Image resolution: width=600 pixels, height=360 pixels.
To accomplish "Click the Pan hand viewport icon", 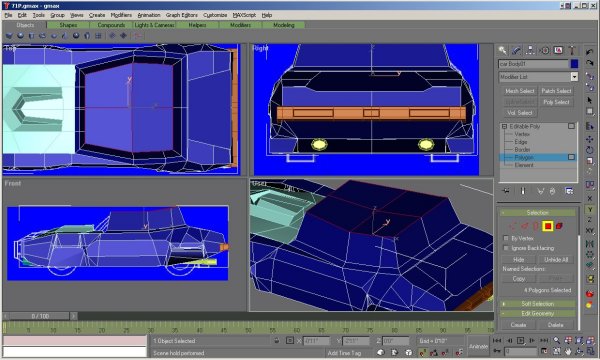I will coord(568,351).
